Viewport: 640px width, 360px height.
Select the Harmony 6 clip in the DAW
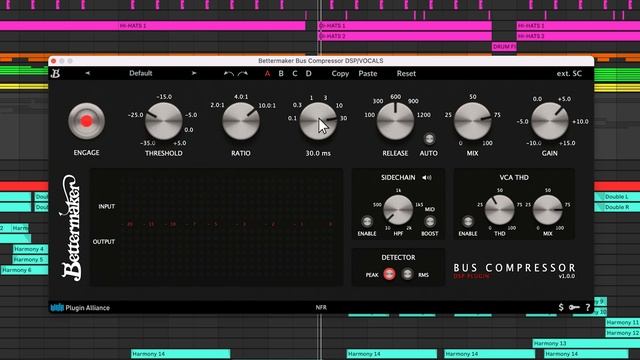[24, 270]
